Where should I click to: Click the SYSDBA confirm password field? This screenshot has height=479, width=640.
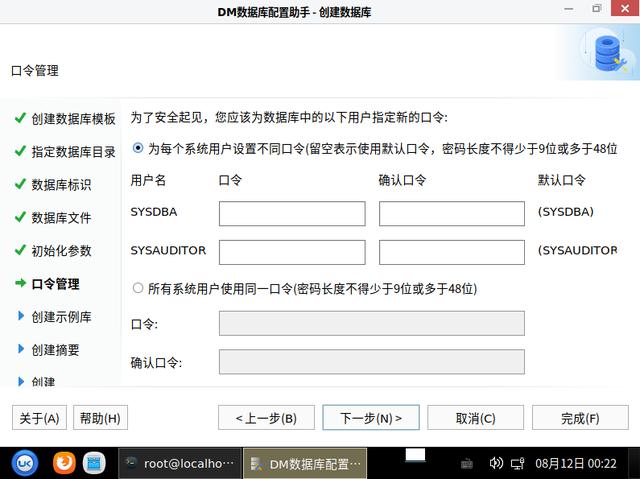pyautogui.click(x=451, y=213)
